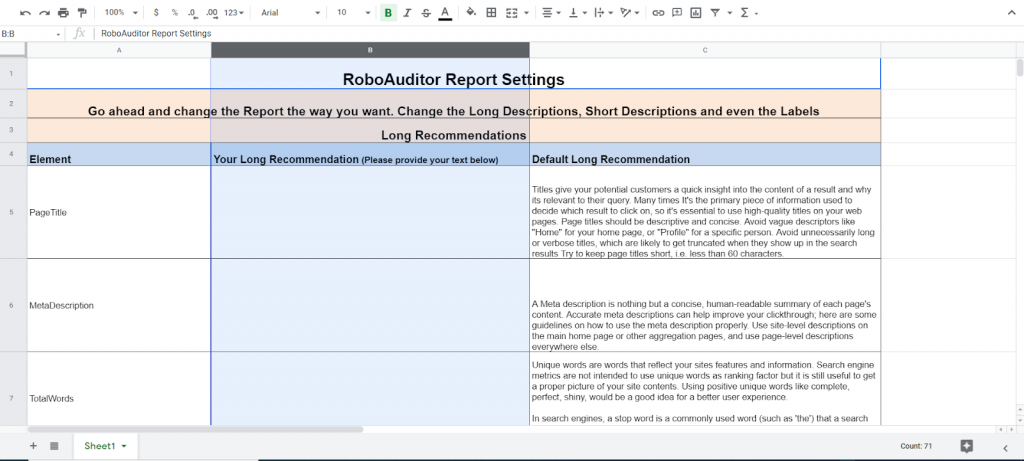Viewport: 1024px width, 461px height.
Task: Format as currency
Action: click(x=156, y=12)
